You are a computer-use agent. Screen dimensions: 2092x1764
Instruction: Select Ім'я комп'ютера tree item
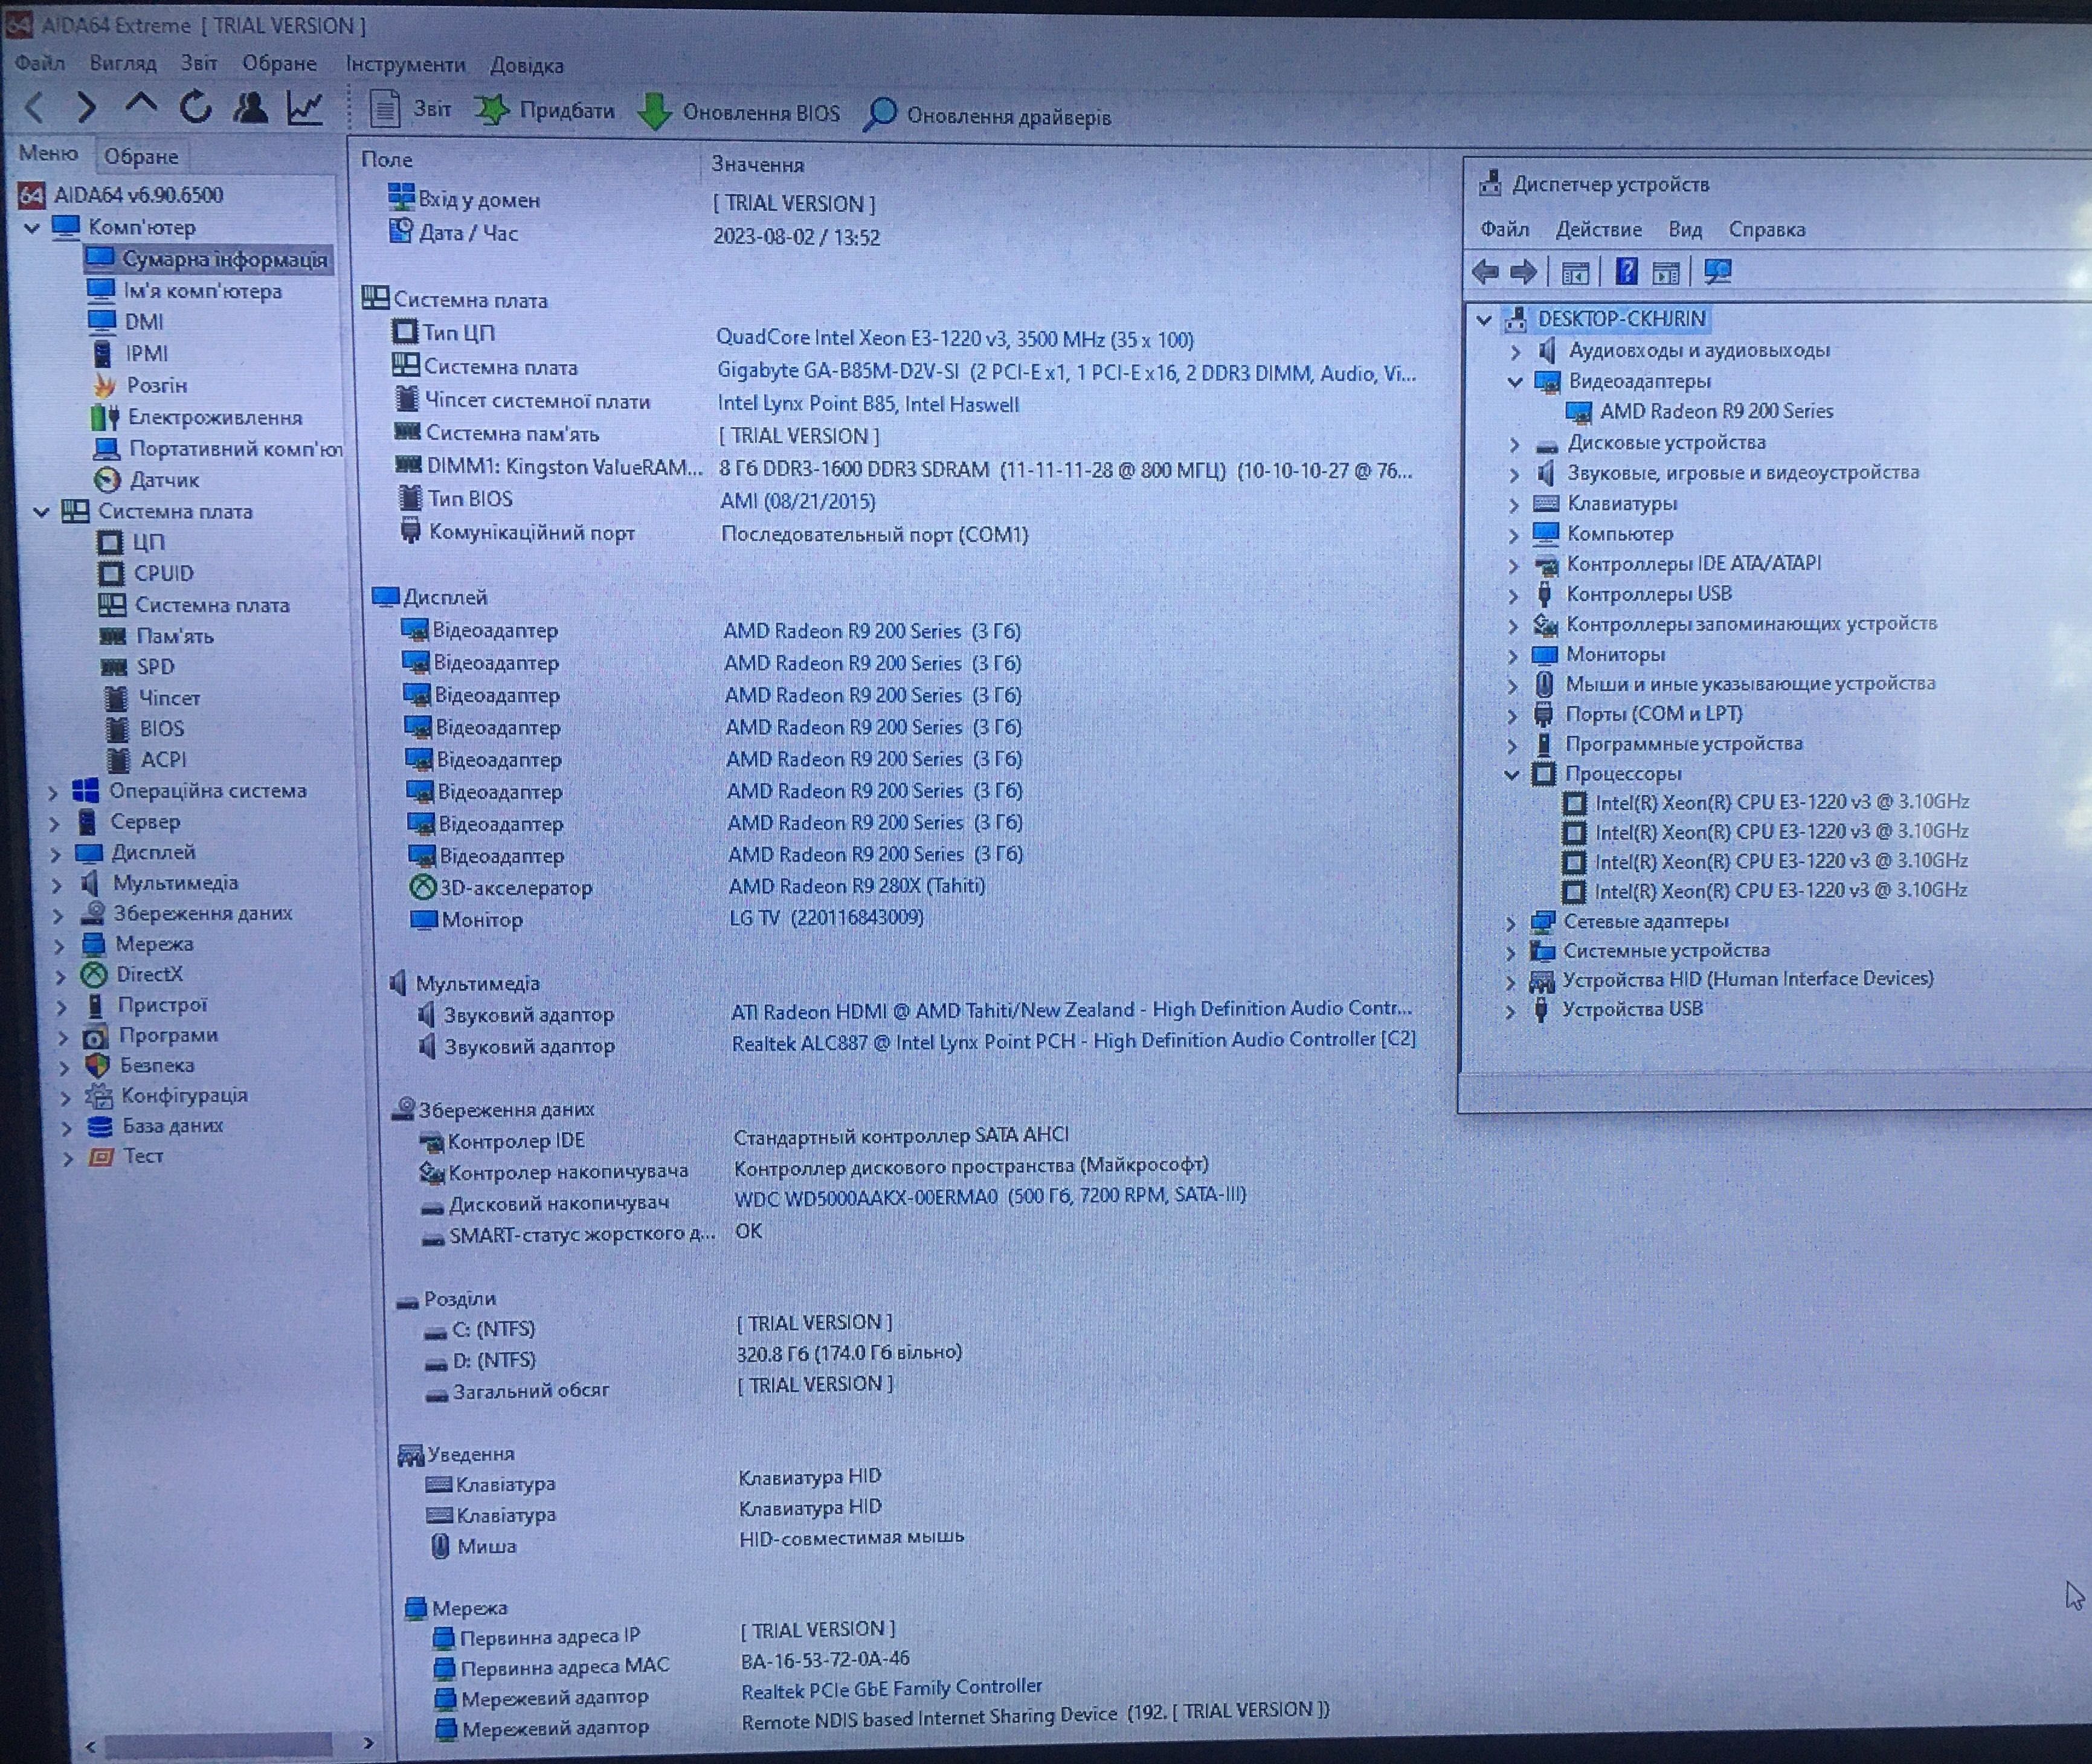click(x=186, y=291)
